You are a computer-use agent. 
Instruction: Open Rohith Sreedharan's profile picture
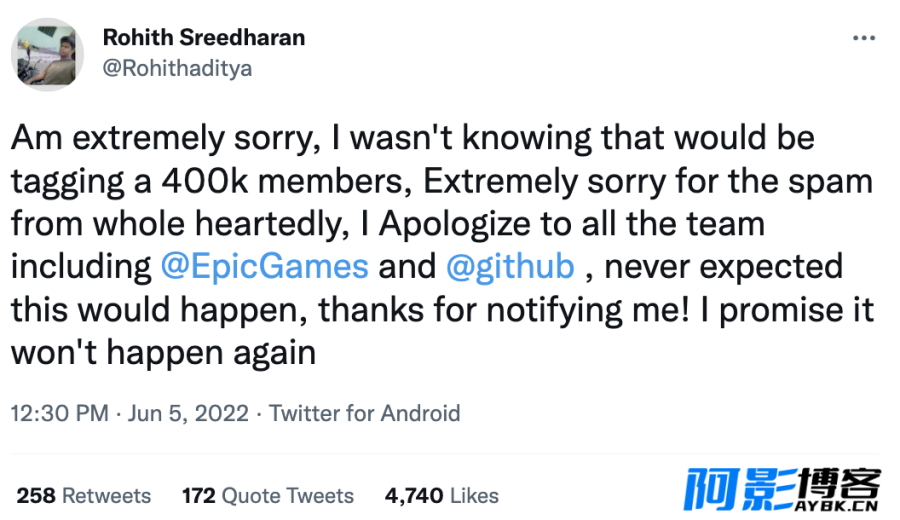click(48, 55)
